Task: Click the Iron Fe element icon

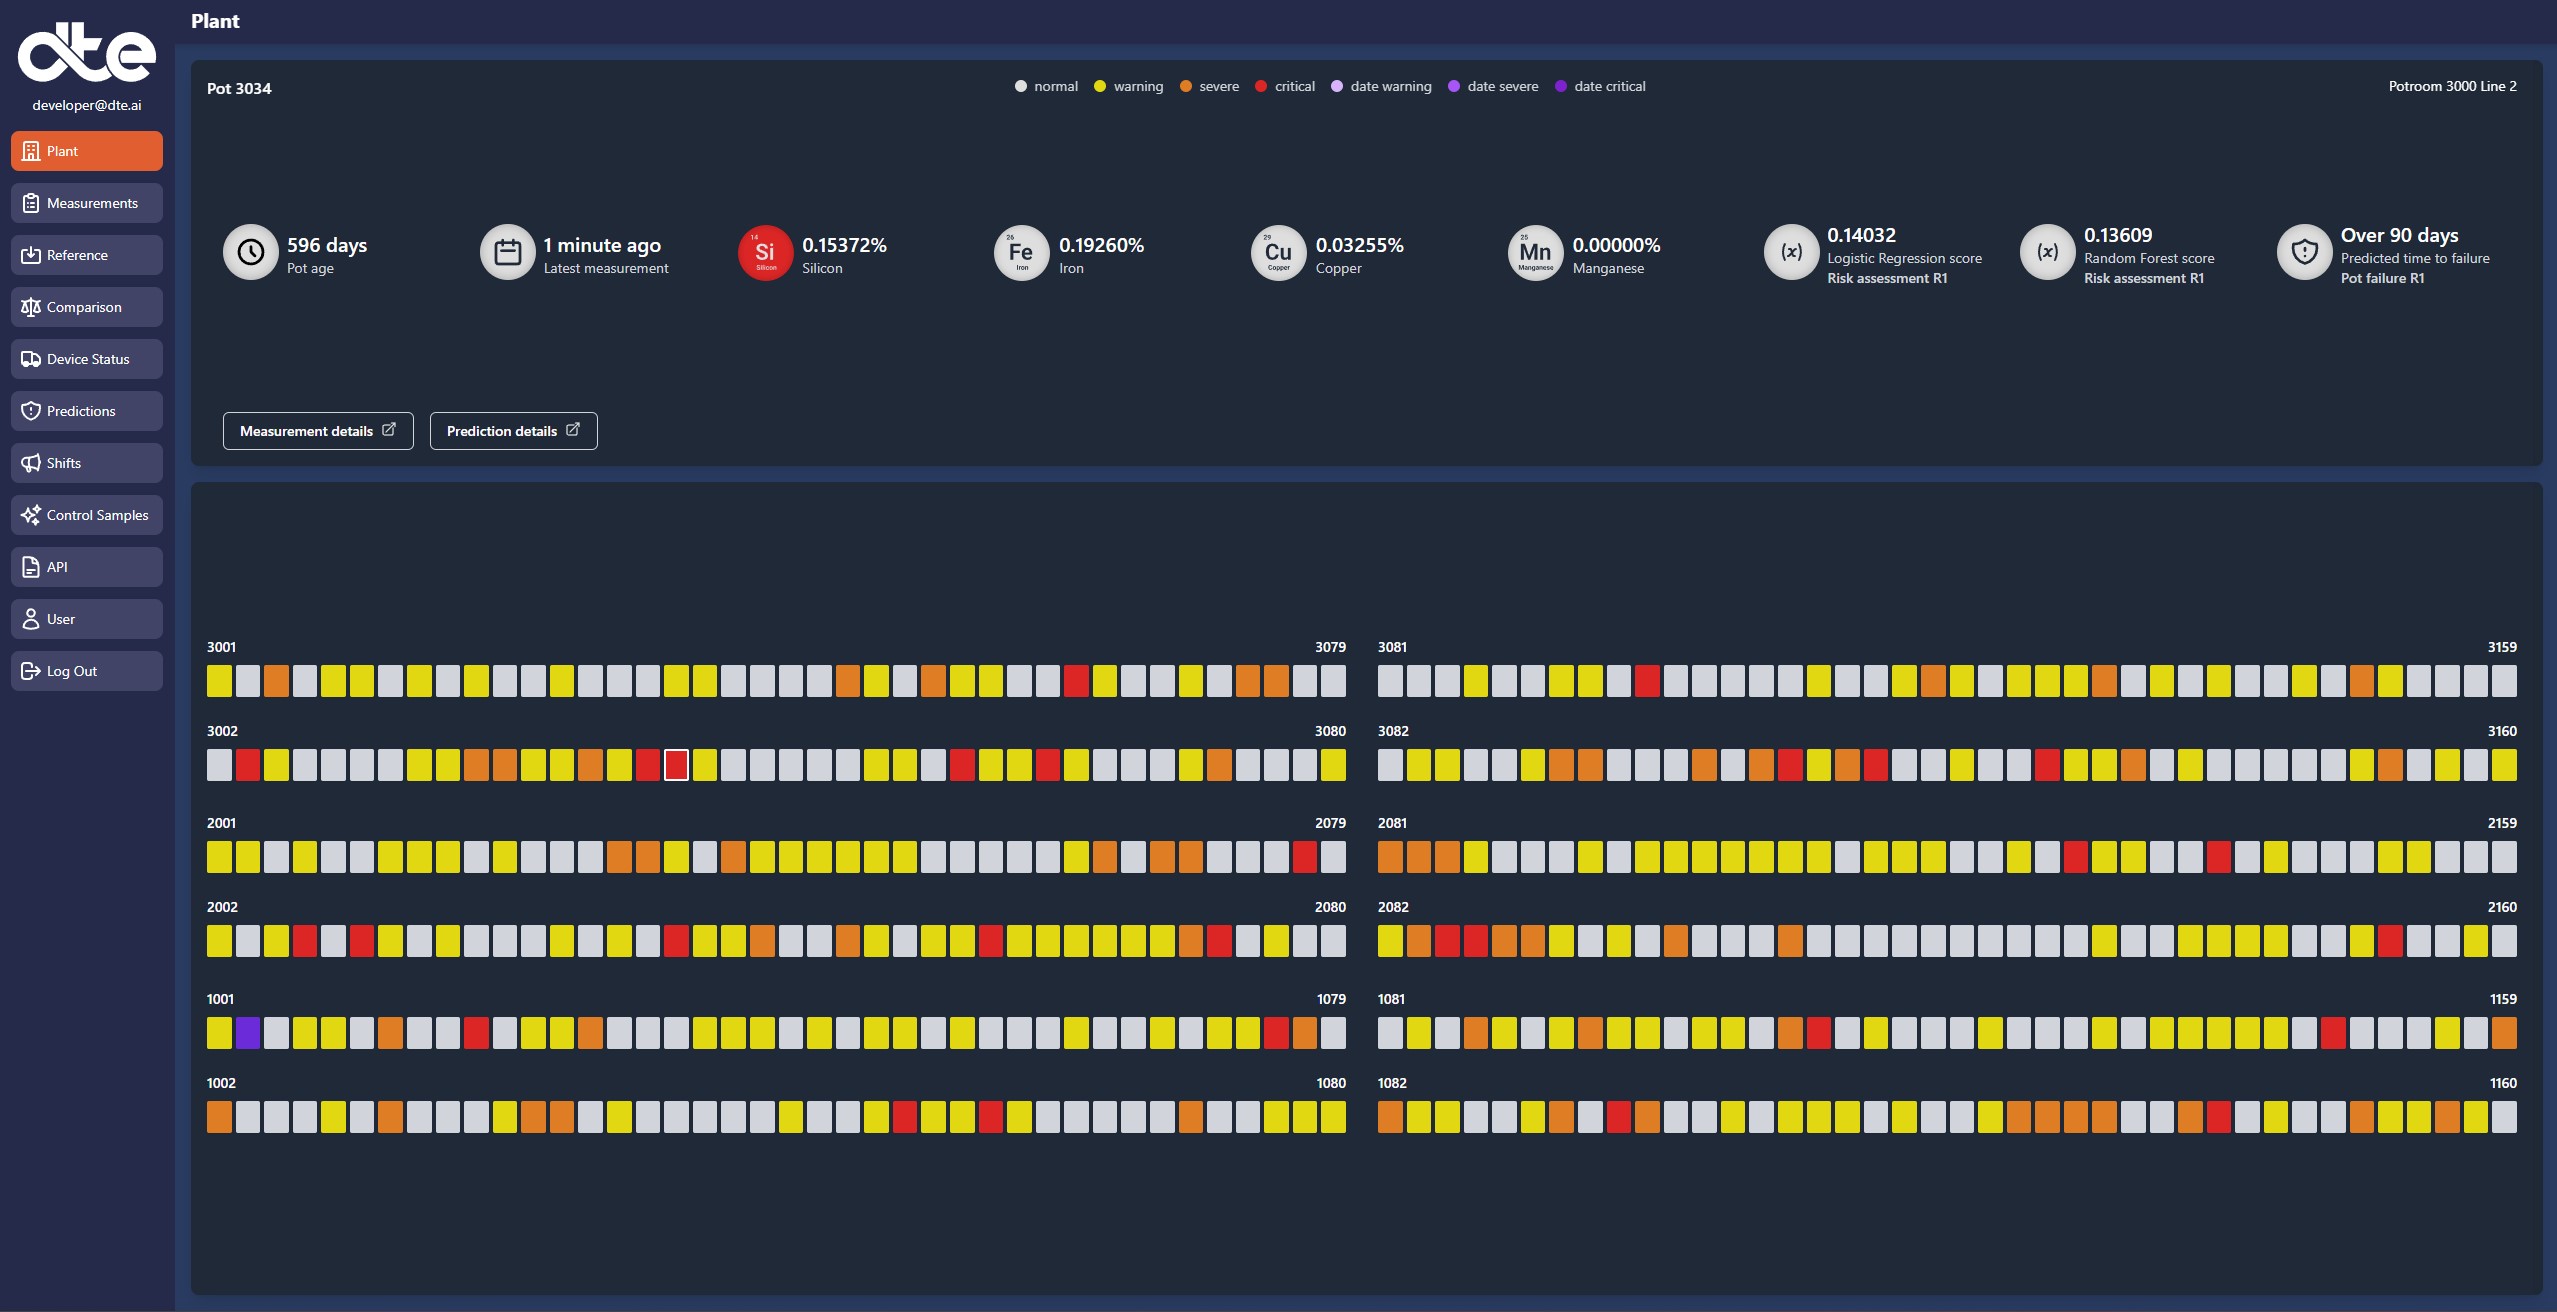Action: [x=1021, y=253]
